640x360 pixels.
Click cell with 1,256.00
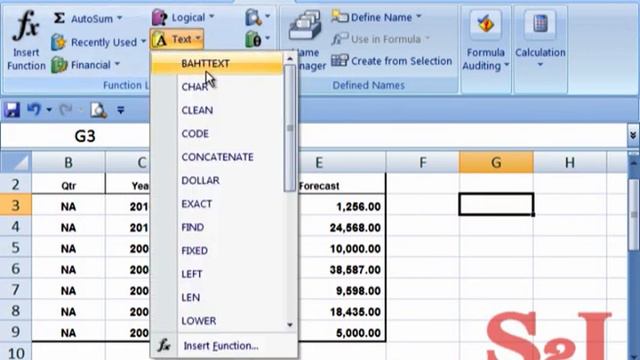pos(342,205)
